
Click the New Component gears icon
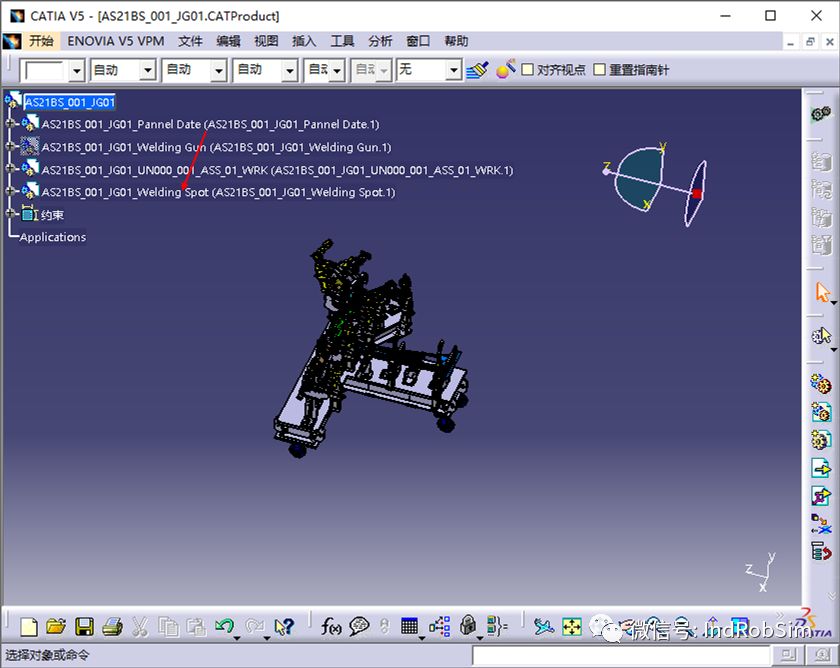(x=821, y=384)
